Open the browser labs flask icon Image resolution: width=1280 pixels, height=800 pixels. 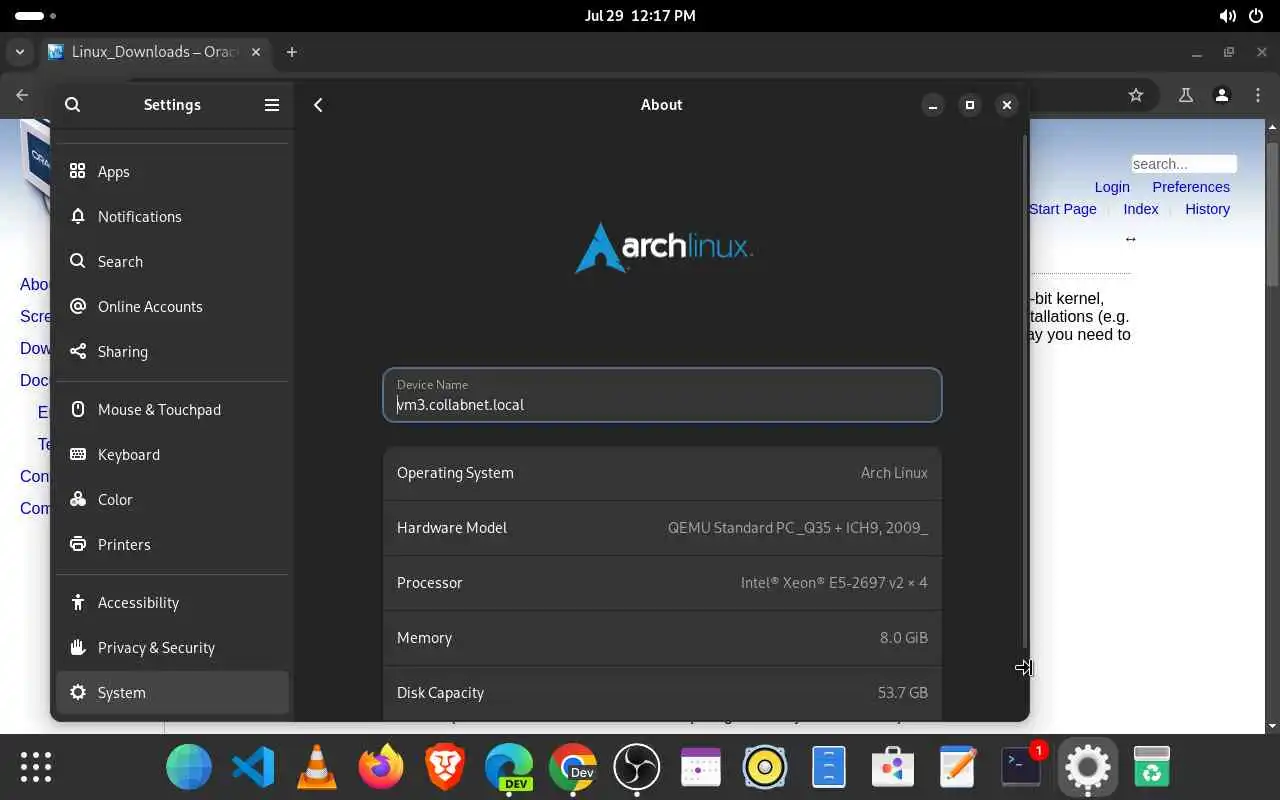pyautogui.click(x=1186, y=96)
